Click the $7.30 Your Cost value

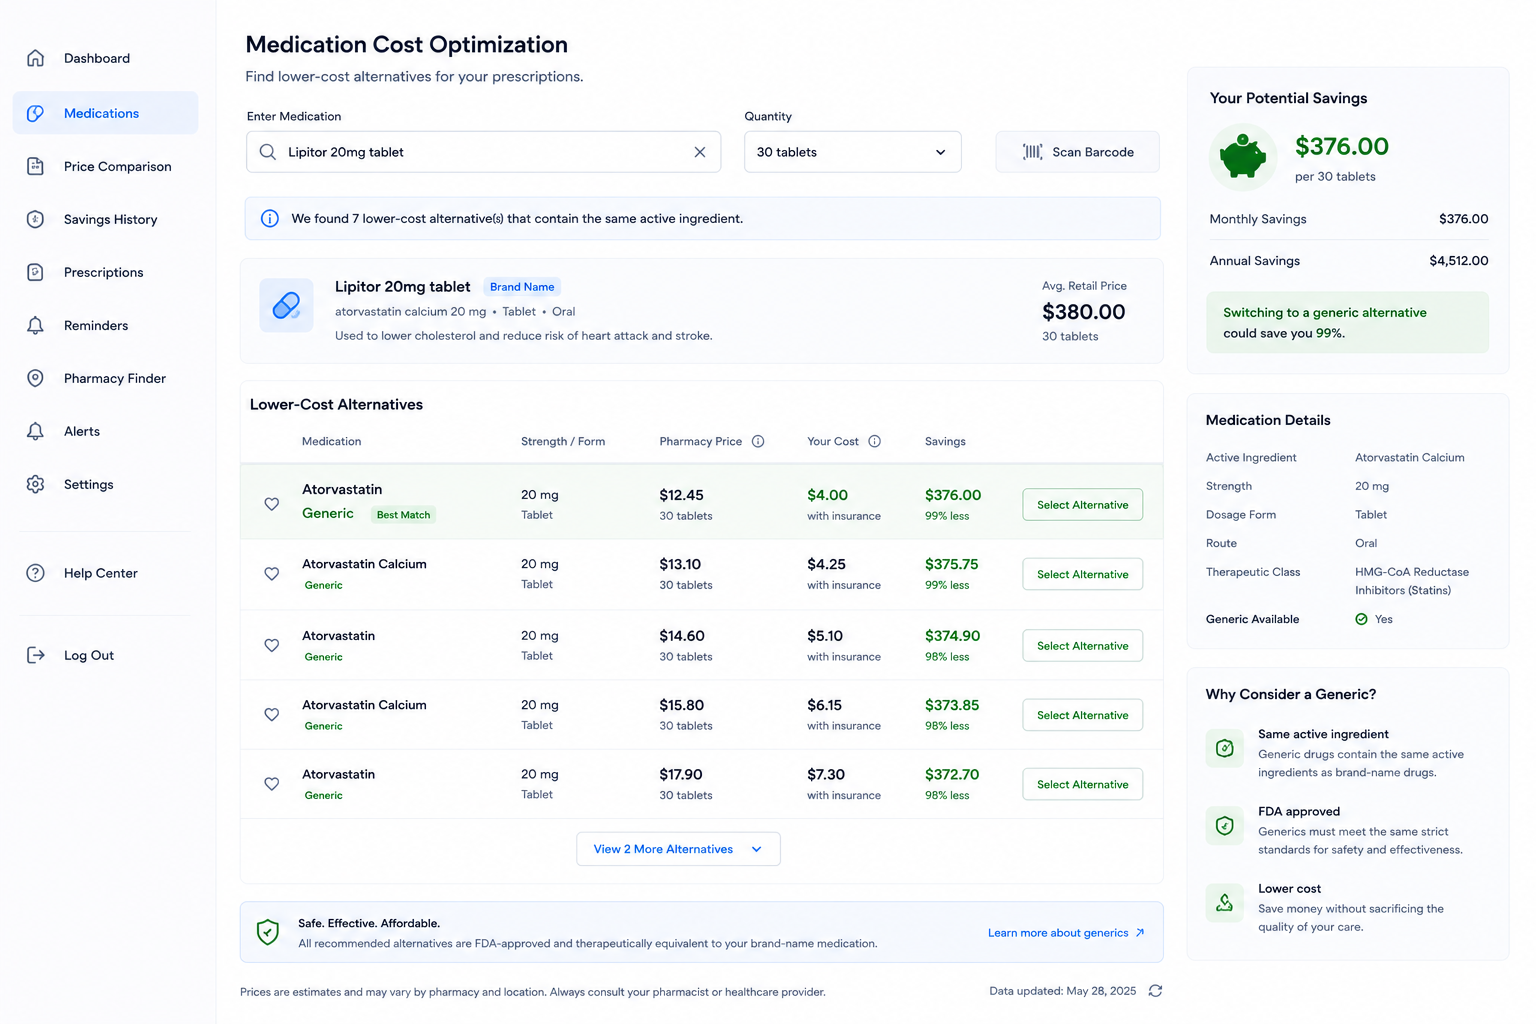[x=826, y=774]
